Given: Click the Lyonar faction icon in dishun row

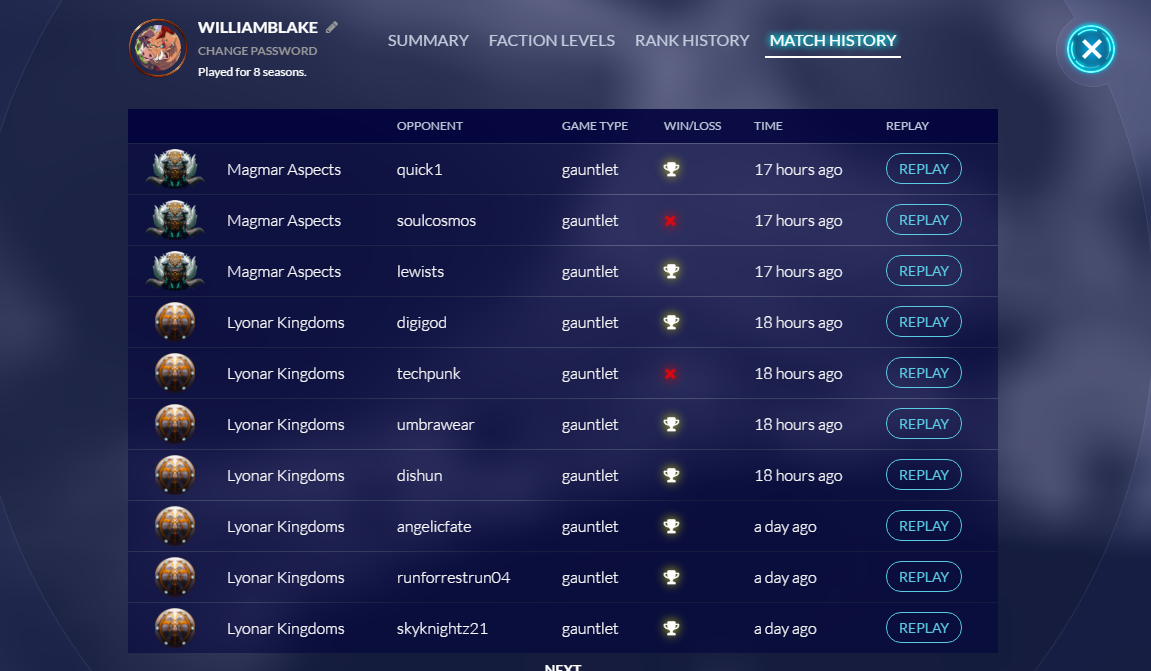Looking at the screenshot, I should [x=175, y=475].
